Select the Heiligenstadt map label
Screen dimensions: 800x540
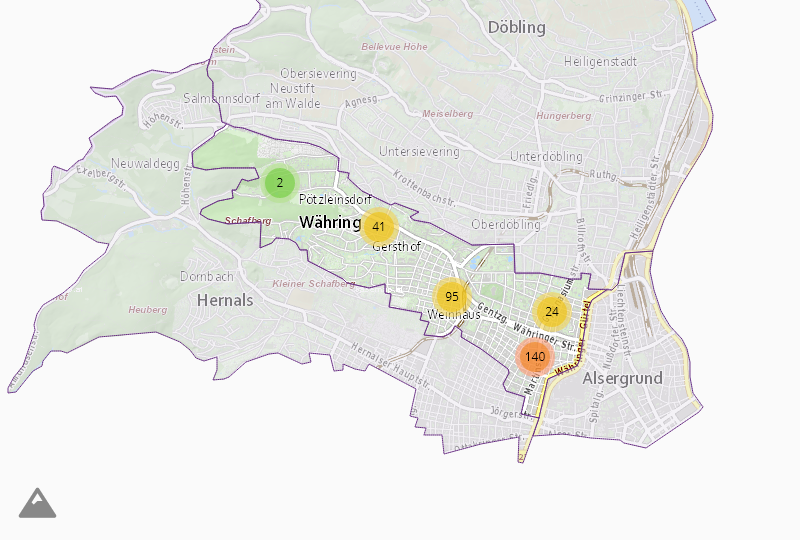coord(600,62)
